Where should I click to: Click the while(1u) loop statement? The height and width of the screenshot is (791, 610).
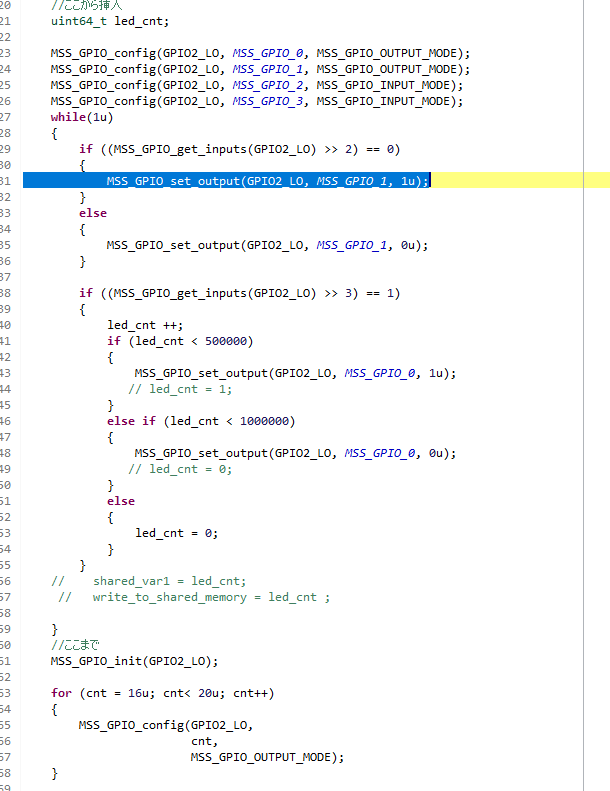(84, 117)
